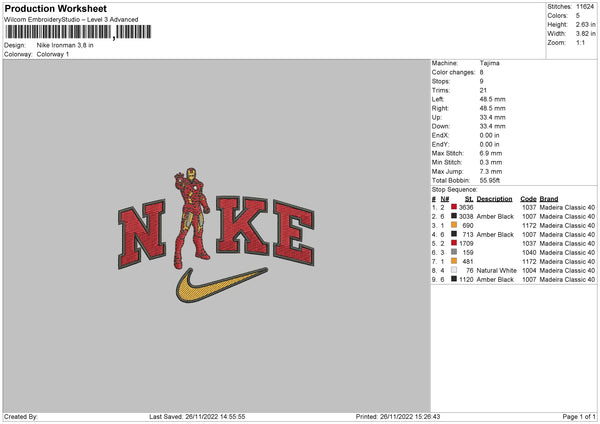Screen dimensions: 600x424
Task: Click the Iron Man figure in the design preview
Action: point(191,217)
